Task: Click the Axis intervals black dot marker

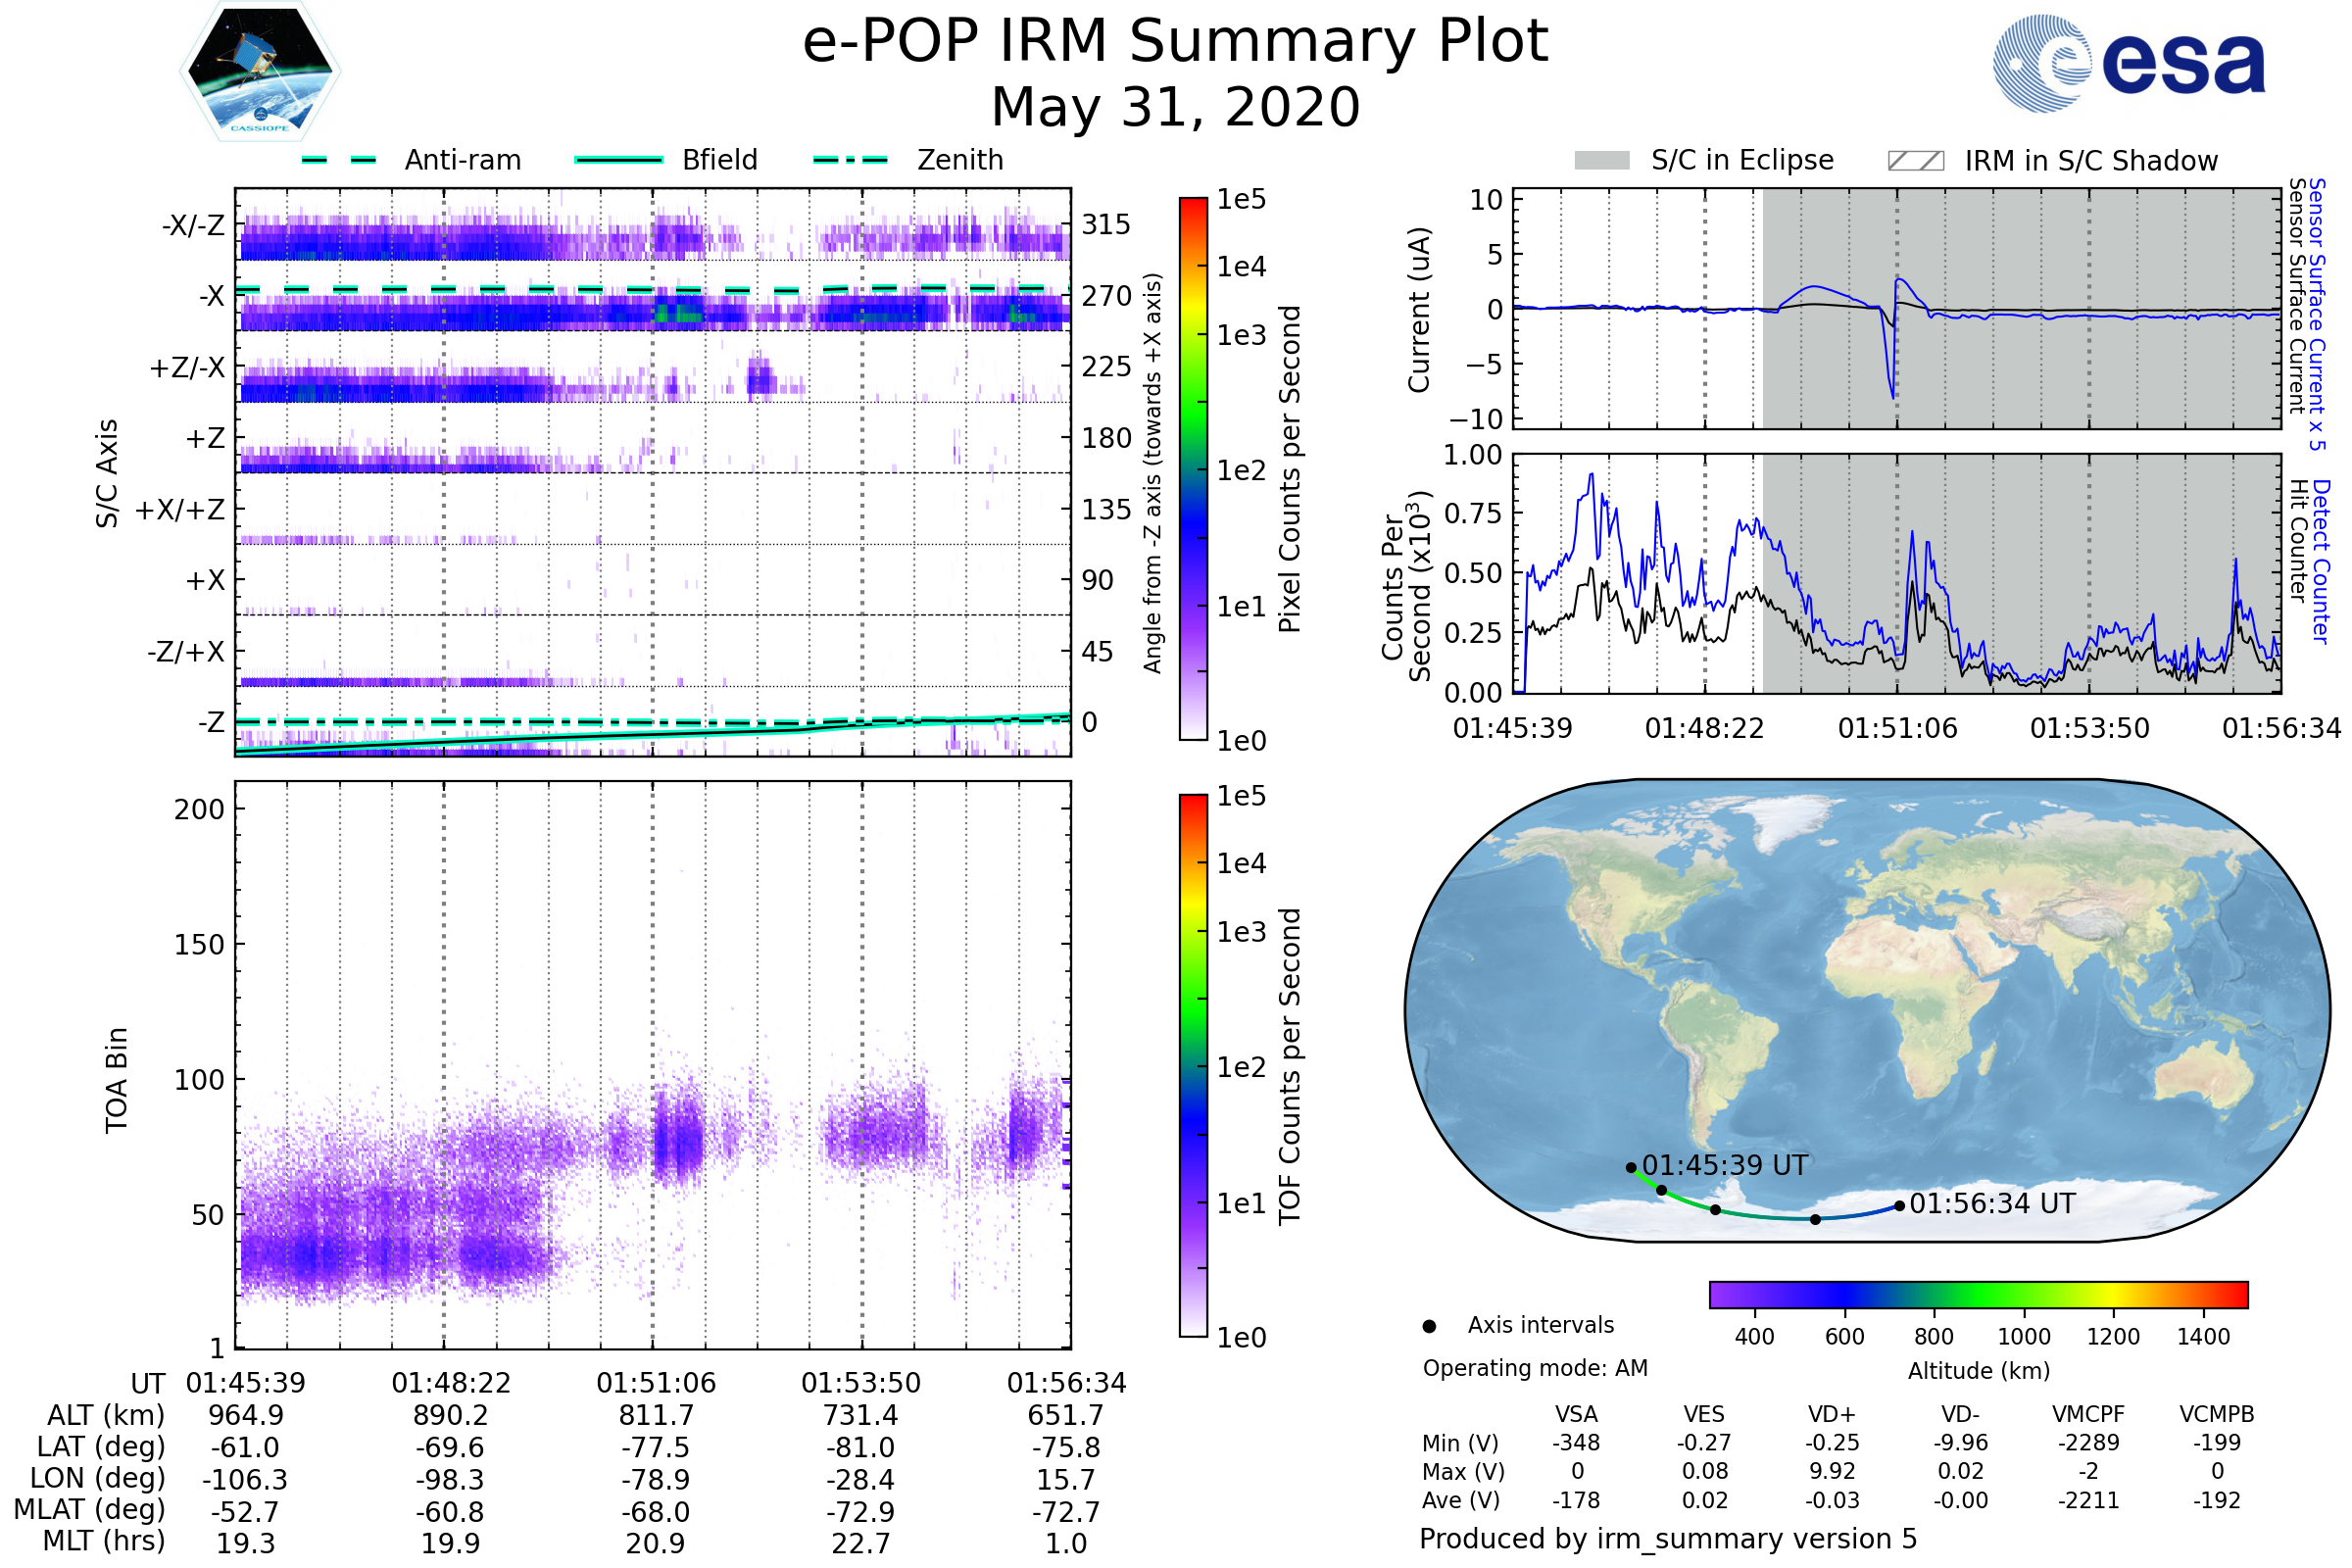Action: pos(1429,1326)
